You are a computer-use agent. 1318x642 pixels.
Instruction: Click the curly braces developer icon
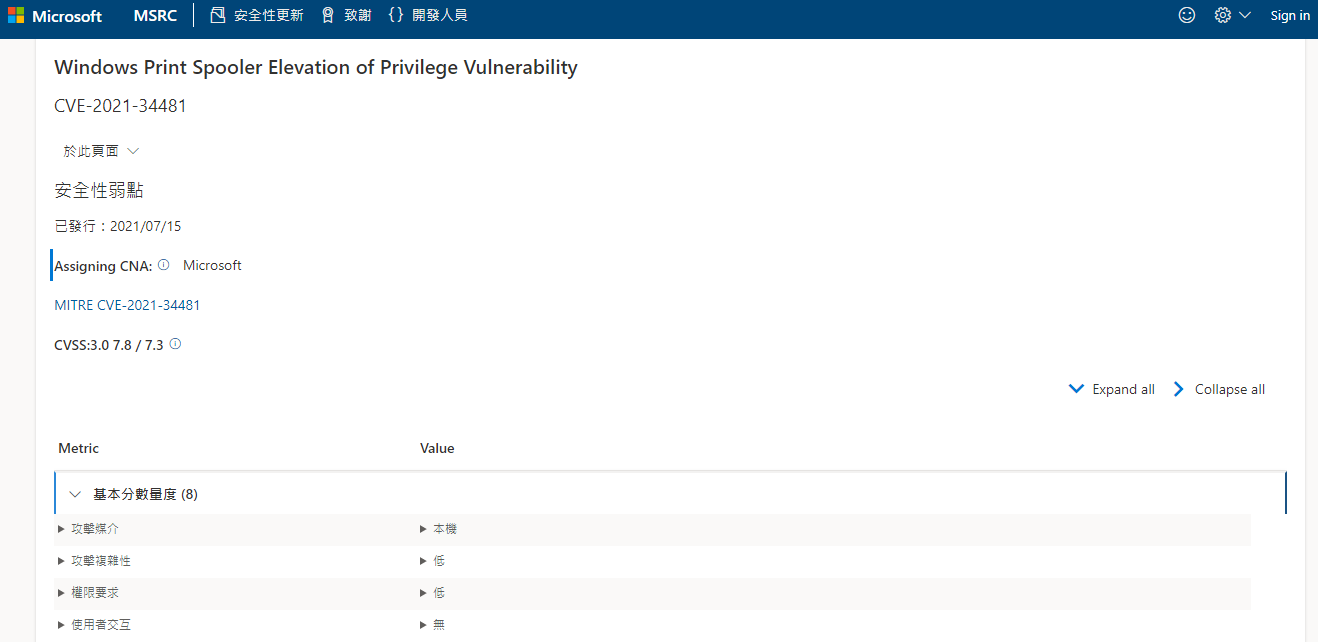(x=396, y=15)
